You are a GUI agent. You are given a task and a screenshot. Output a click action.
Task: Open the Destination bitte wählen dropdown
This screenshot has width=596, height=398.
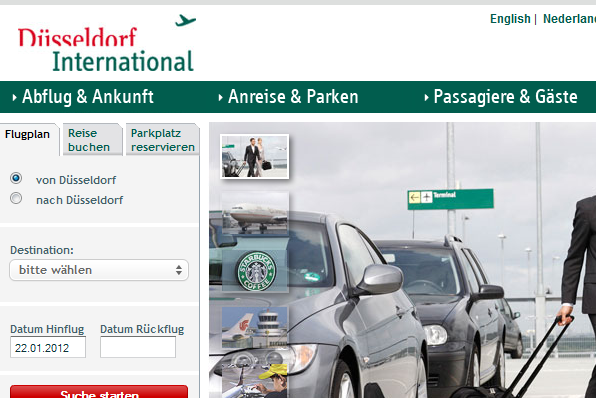coord(99,270)
